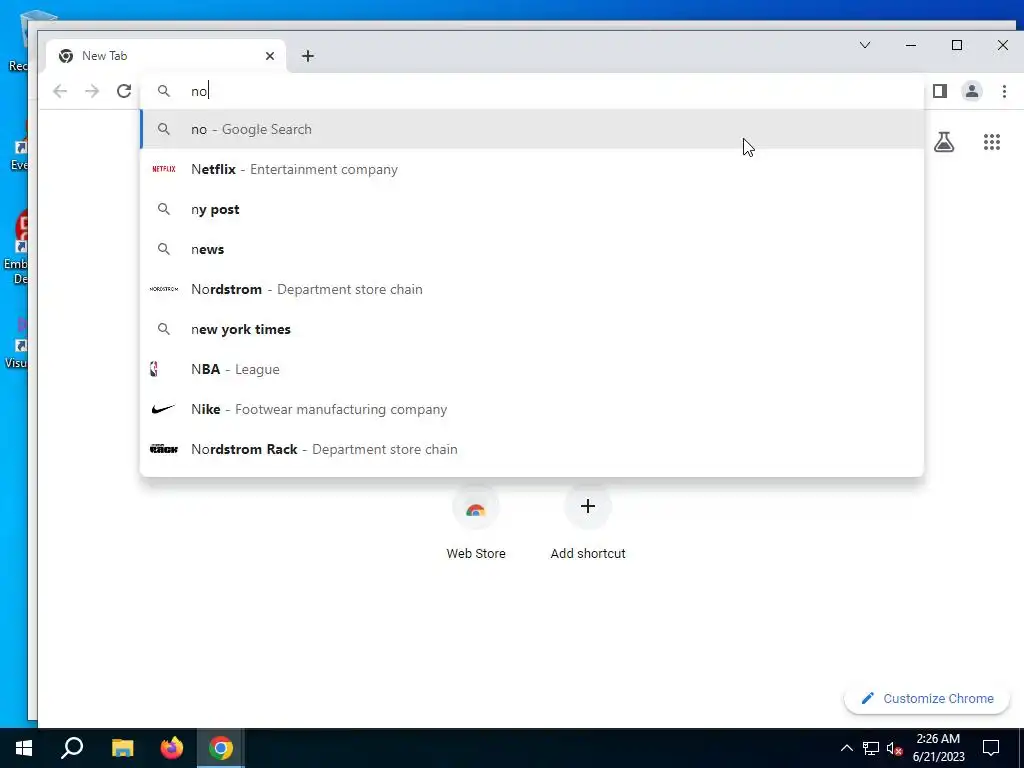Open Customize Chrome
Viewport: 1024px width, 768px height.
927,698
